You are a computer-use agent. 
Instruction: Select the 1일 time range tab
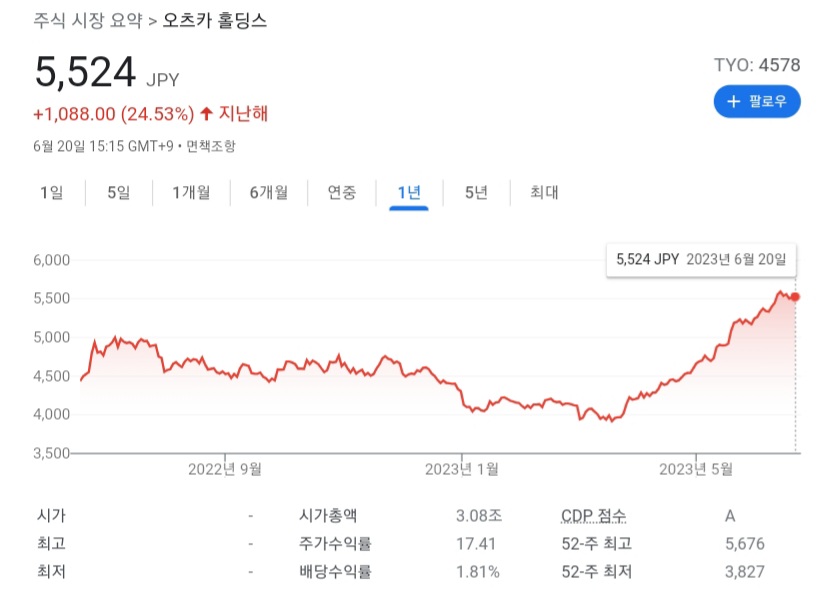click(52, 192)
